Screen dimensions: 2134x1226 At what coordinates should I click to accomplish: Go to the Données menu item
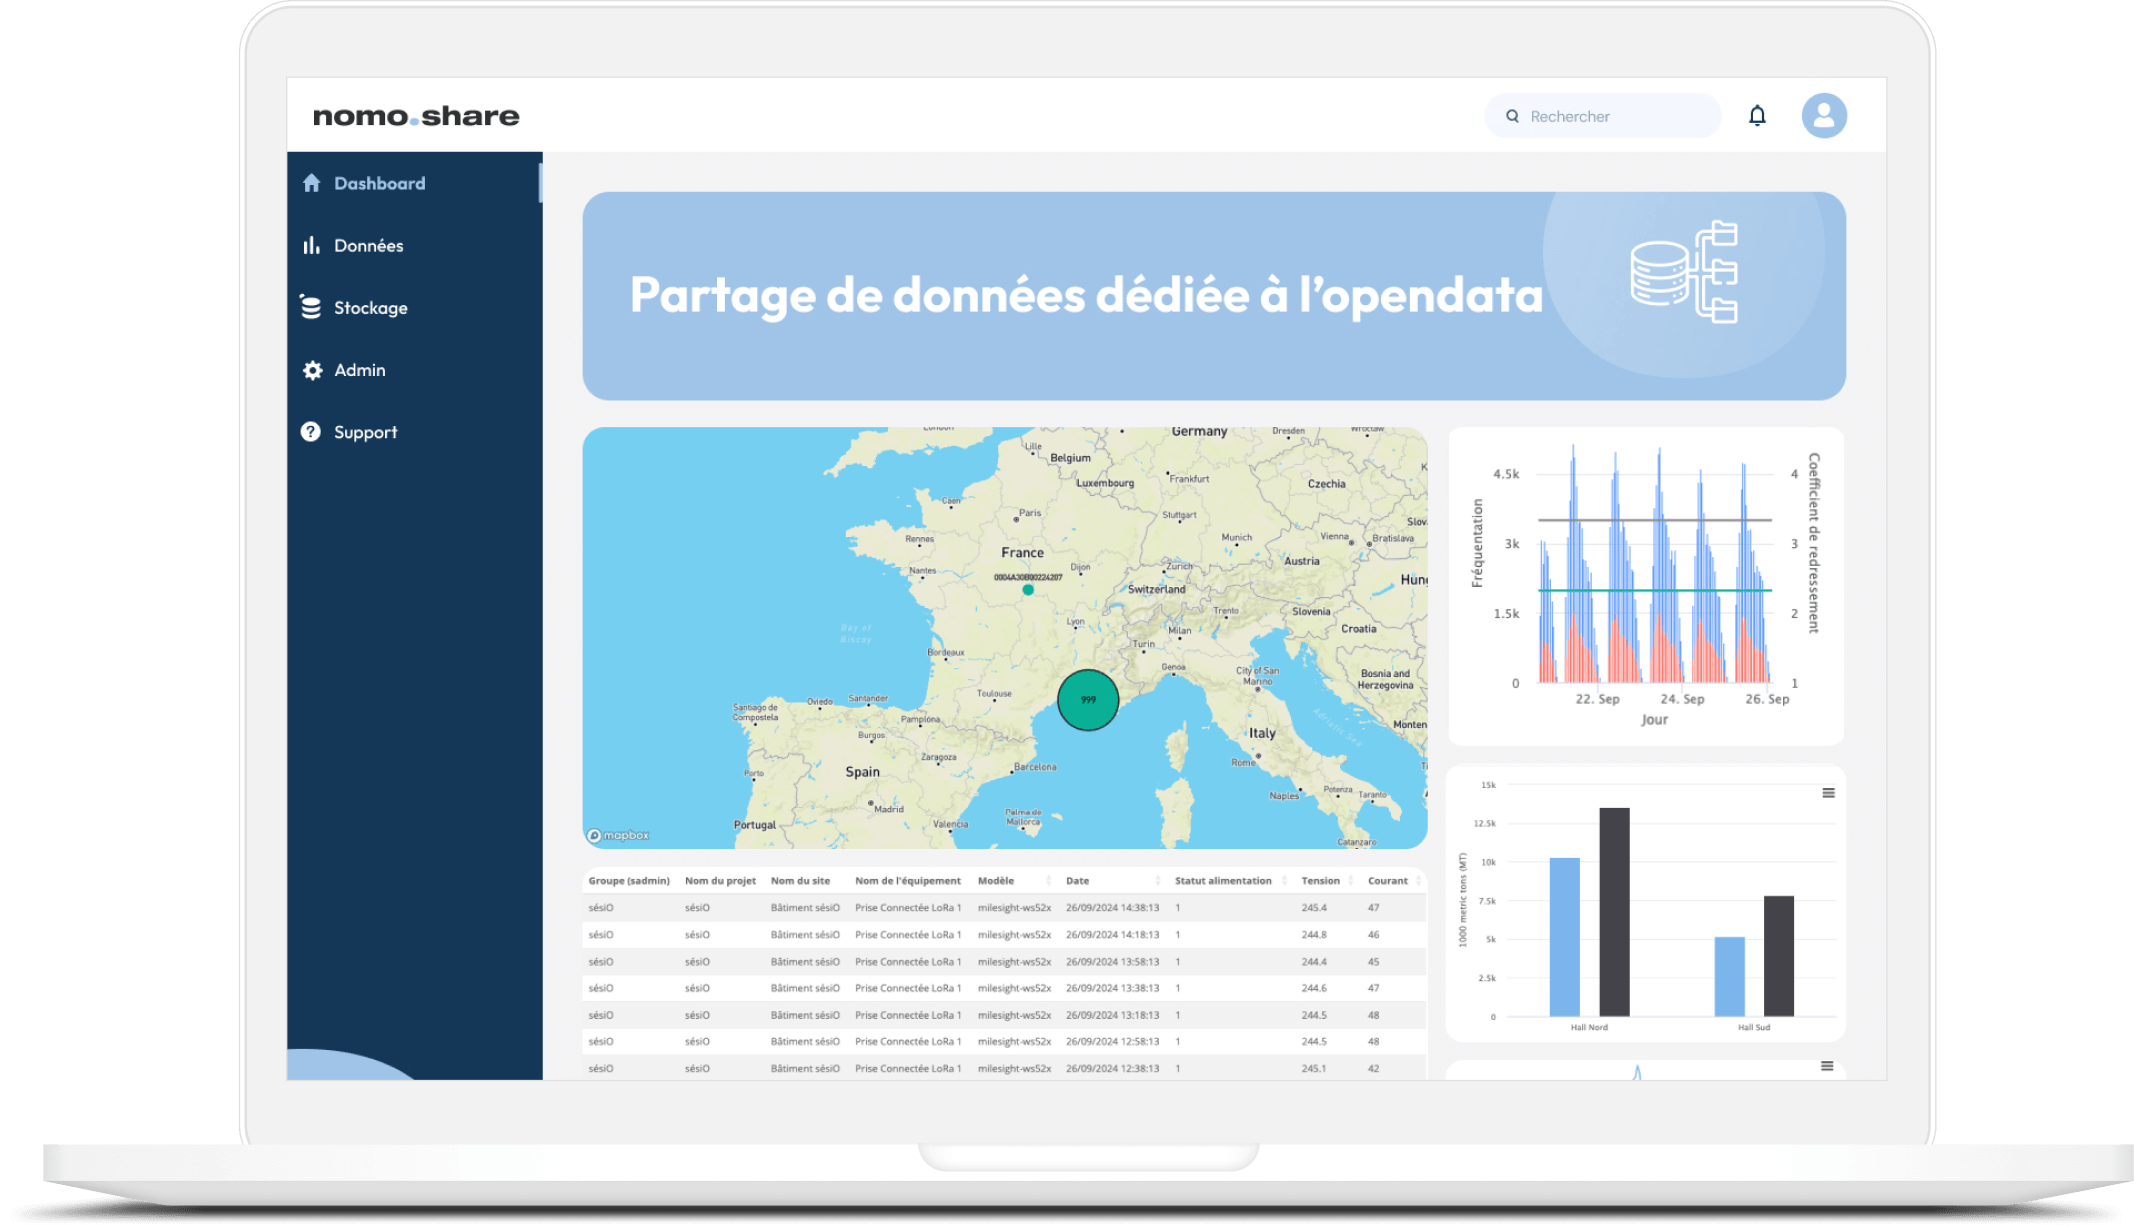pos(368,246)
